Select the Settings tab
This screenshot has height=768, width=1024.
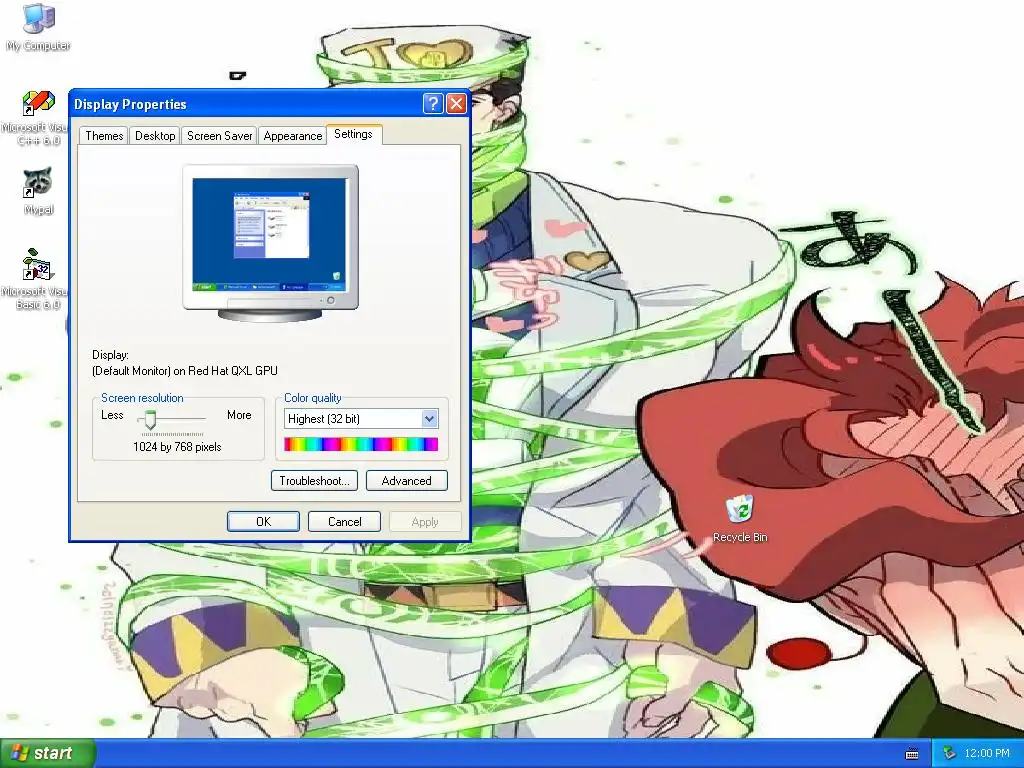[x=353, y=134]
